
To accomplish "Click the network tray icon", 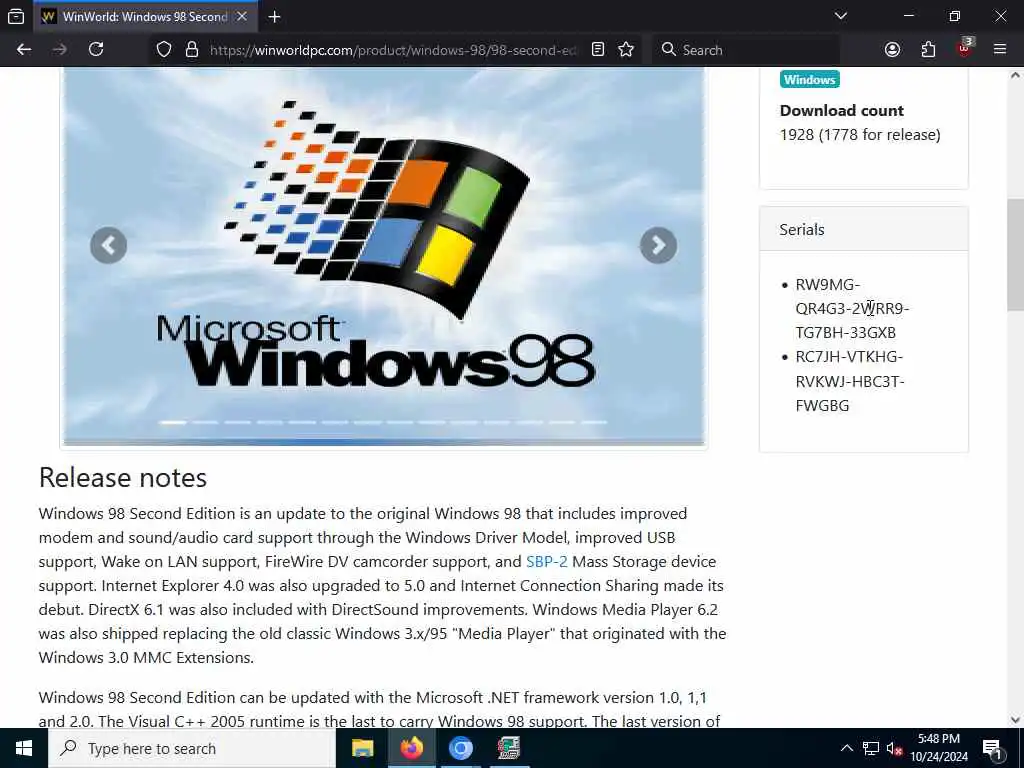I will pyautogui.click(x=871, y=748).
